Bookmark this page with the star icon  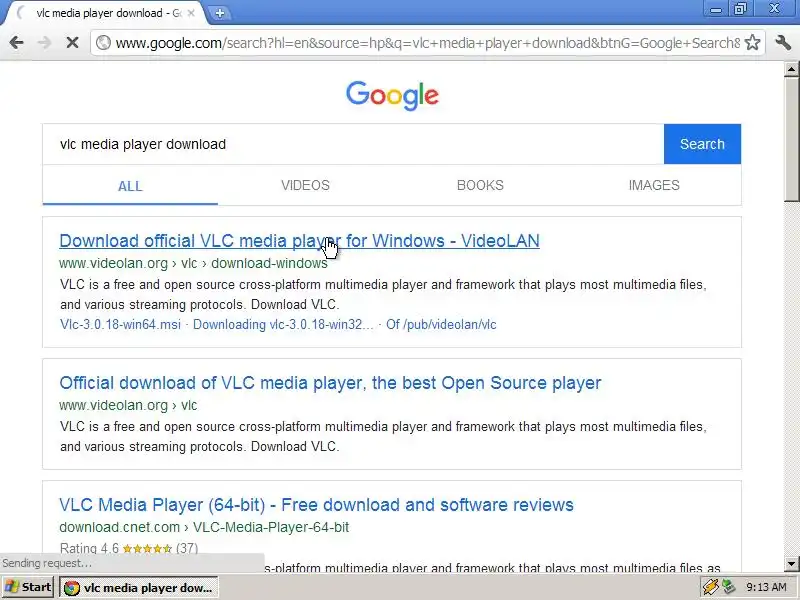(753, 42)
